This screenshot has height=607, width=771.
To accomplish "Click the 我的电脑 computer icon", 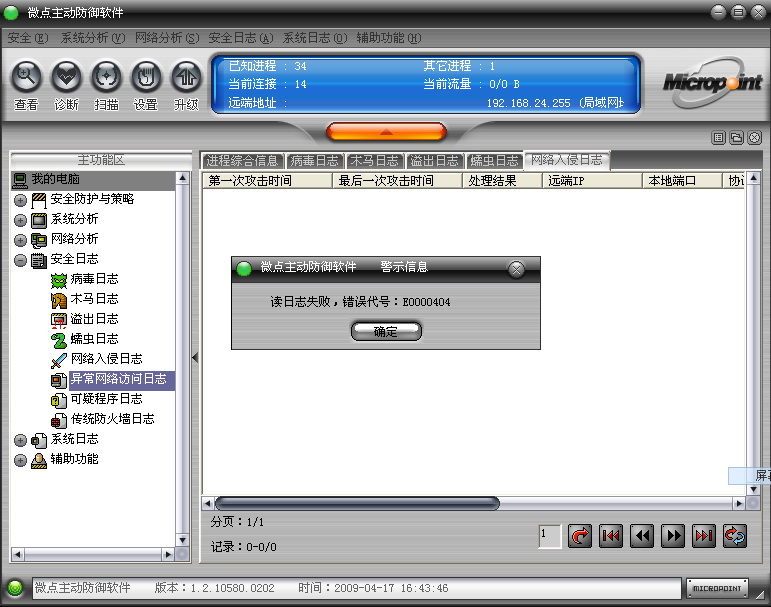I will 20,180.
